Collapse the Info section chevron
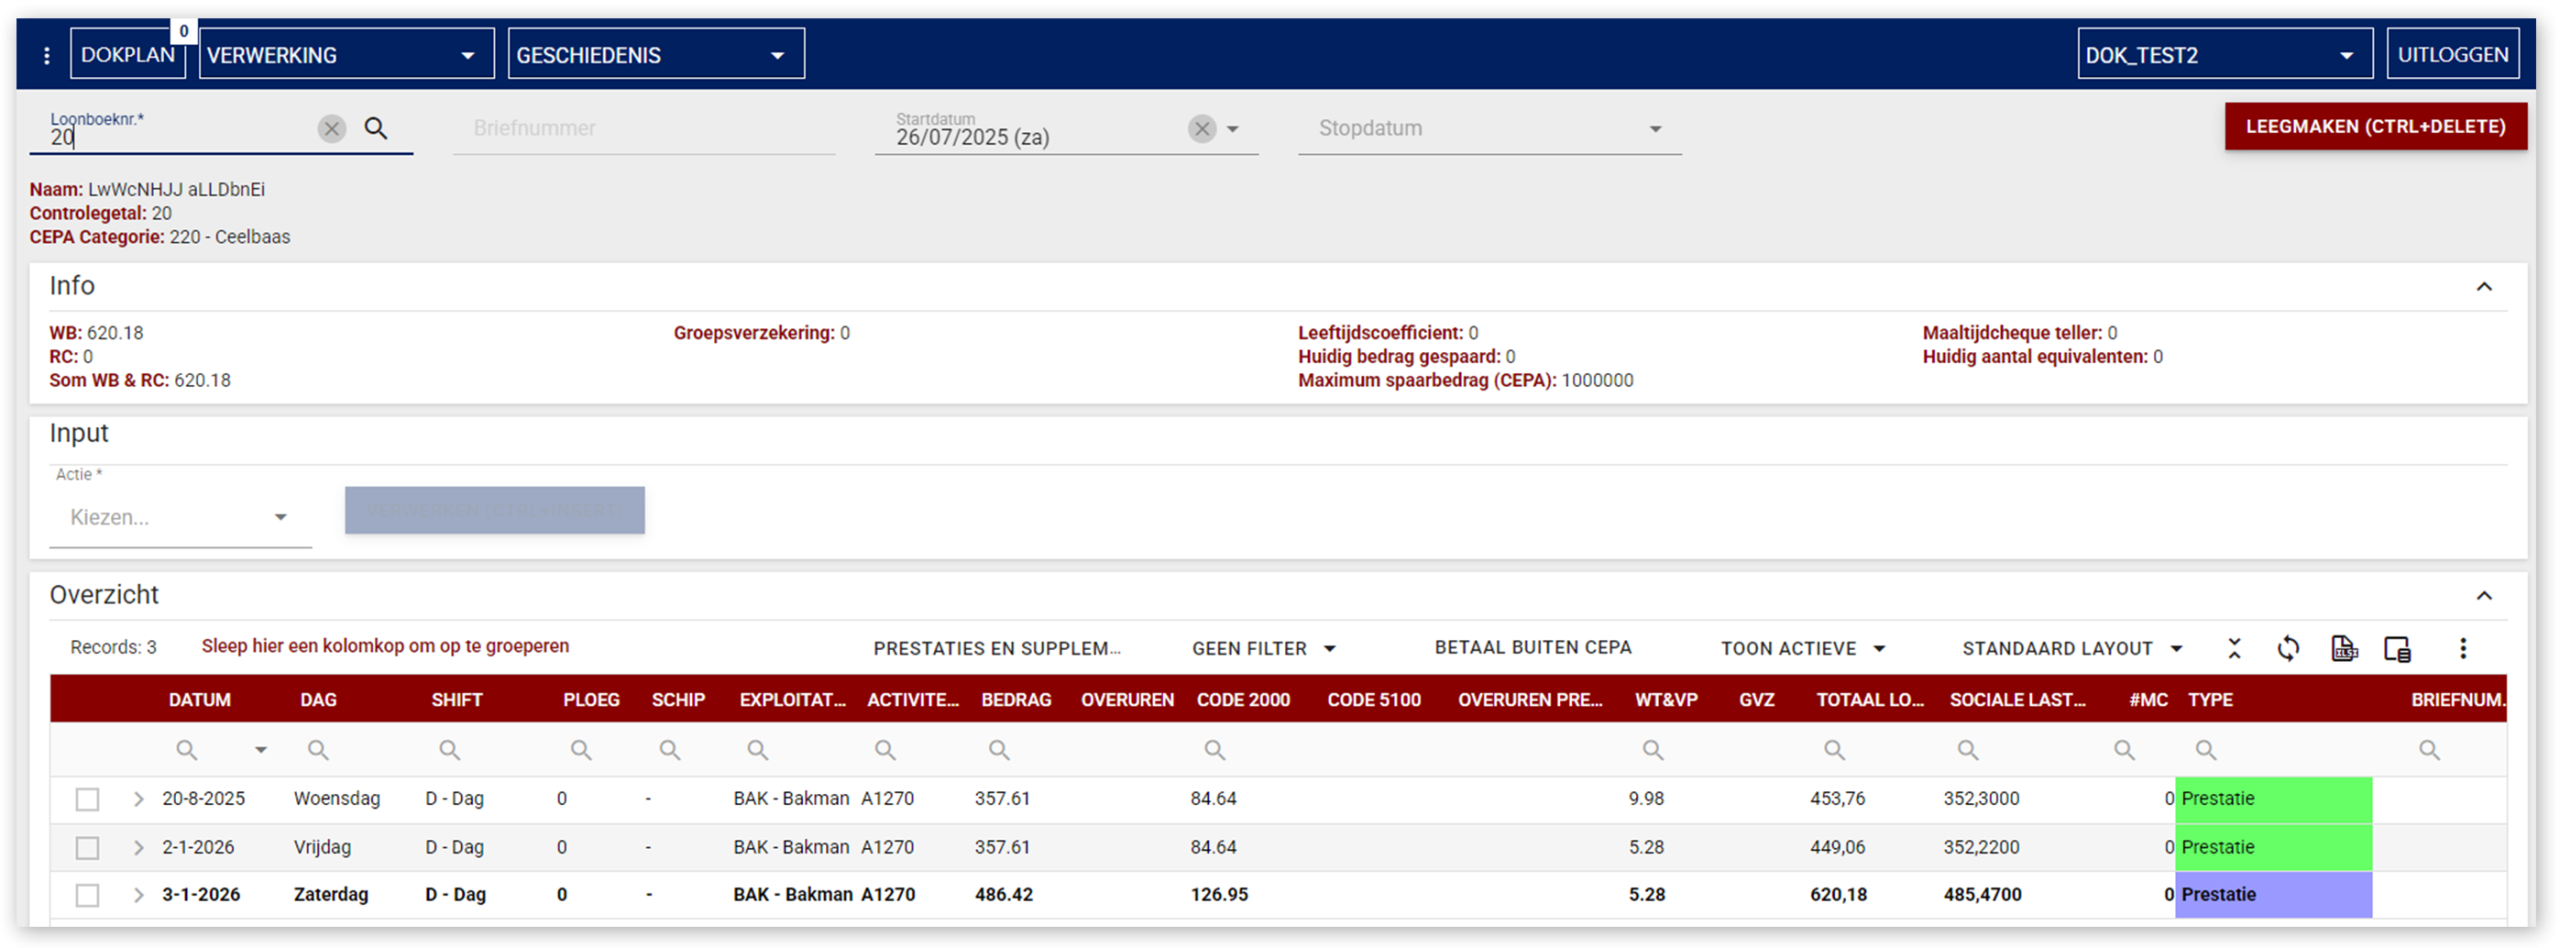 coord(2484,287)
